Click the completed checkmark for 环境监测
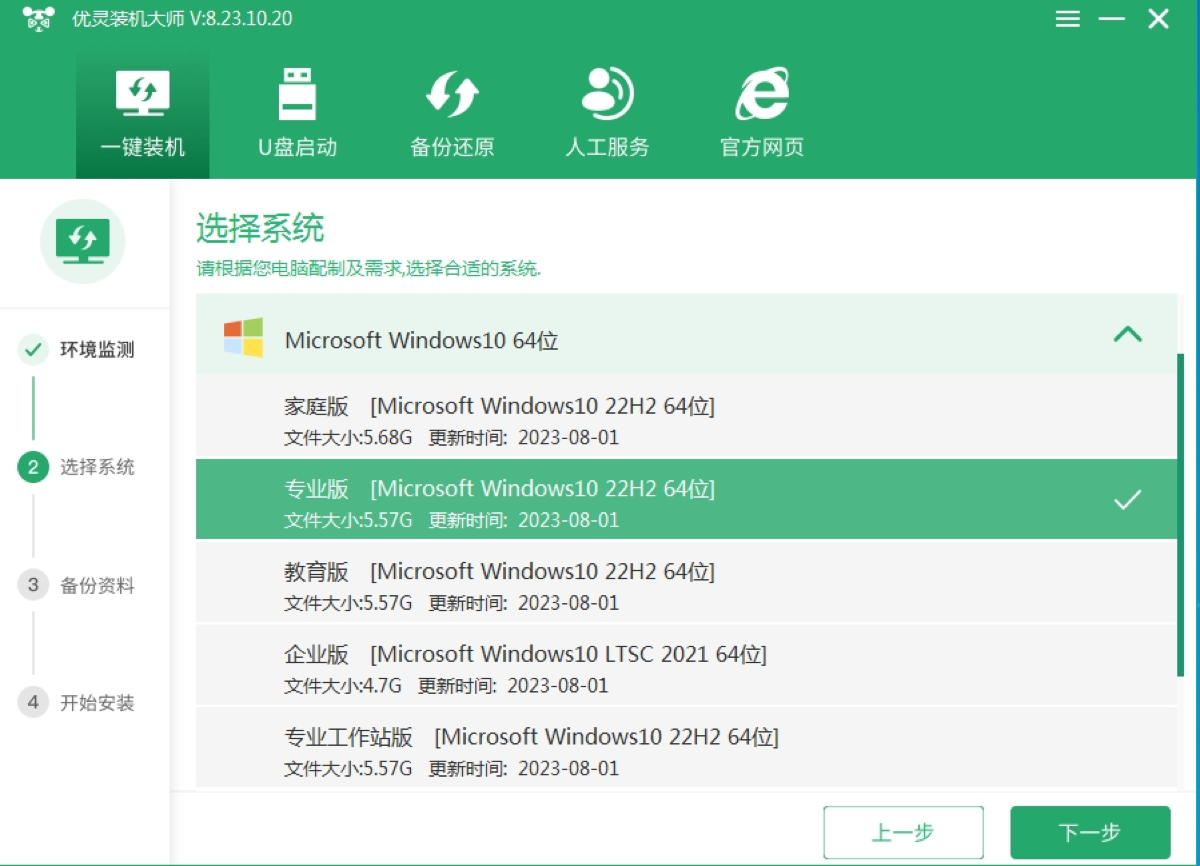The image size is (1200, 866). tap(33, 350)
